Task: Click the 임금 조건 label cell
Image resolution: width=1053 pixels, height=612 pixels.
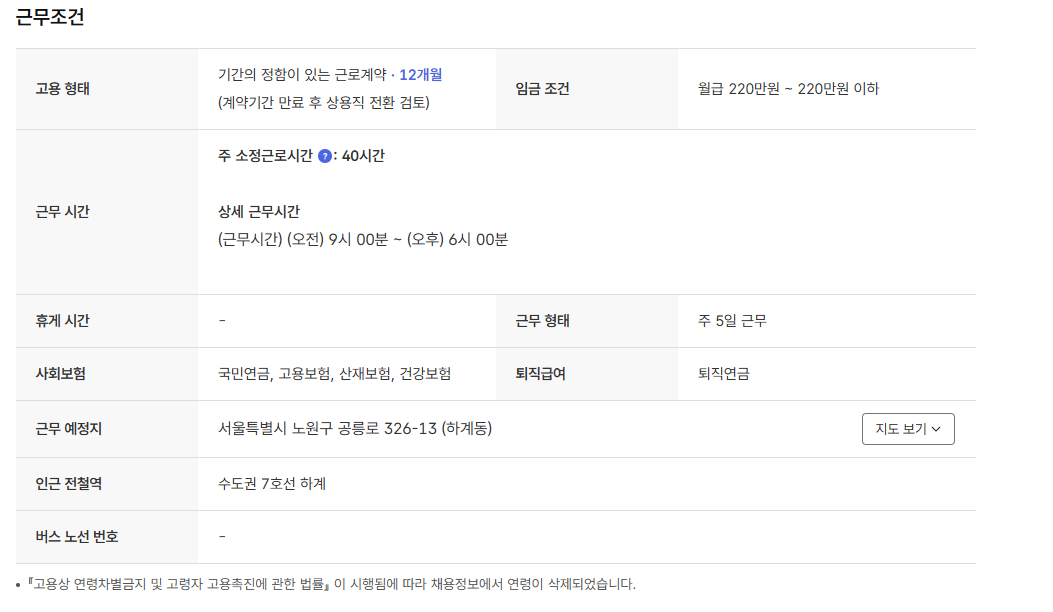Action: coord(542,89)
